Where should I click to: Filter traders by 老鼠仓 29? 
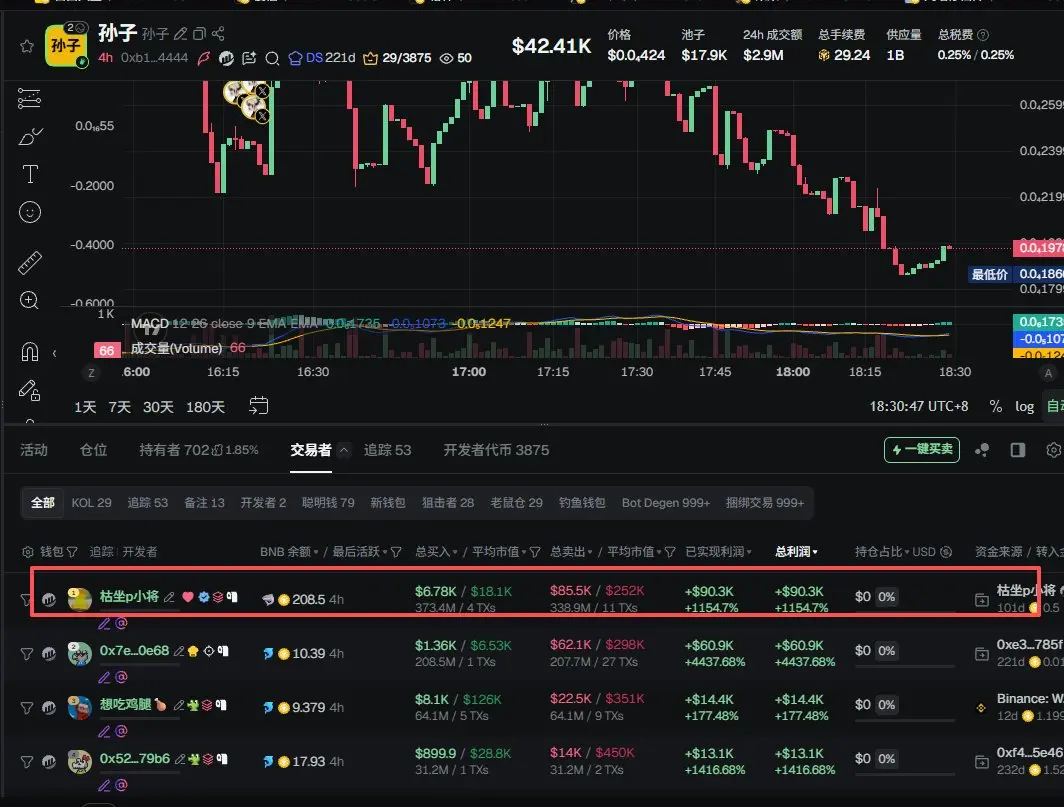pos(516,503)
